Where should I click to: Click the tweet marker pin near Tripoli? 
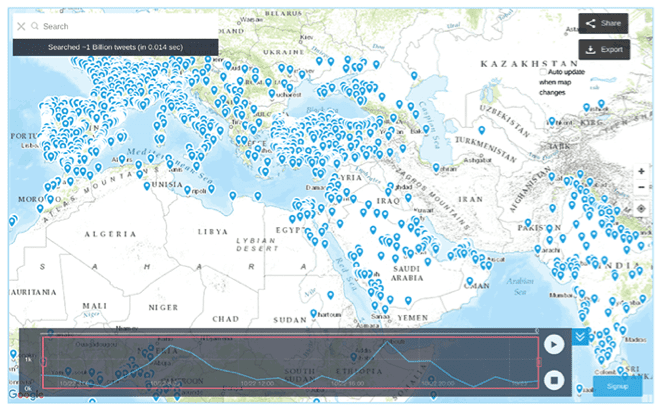point(187,188)
